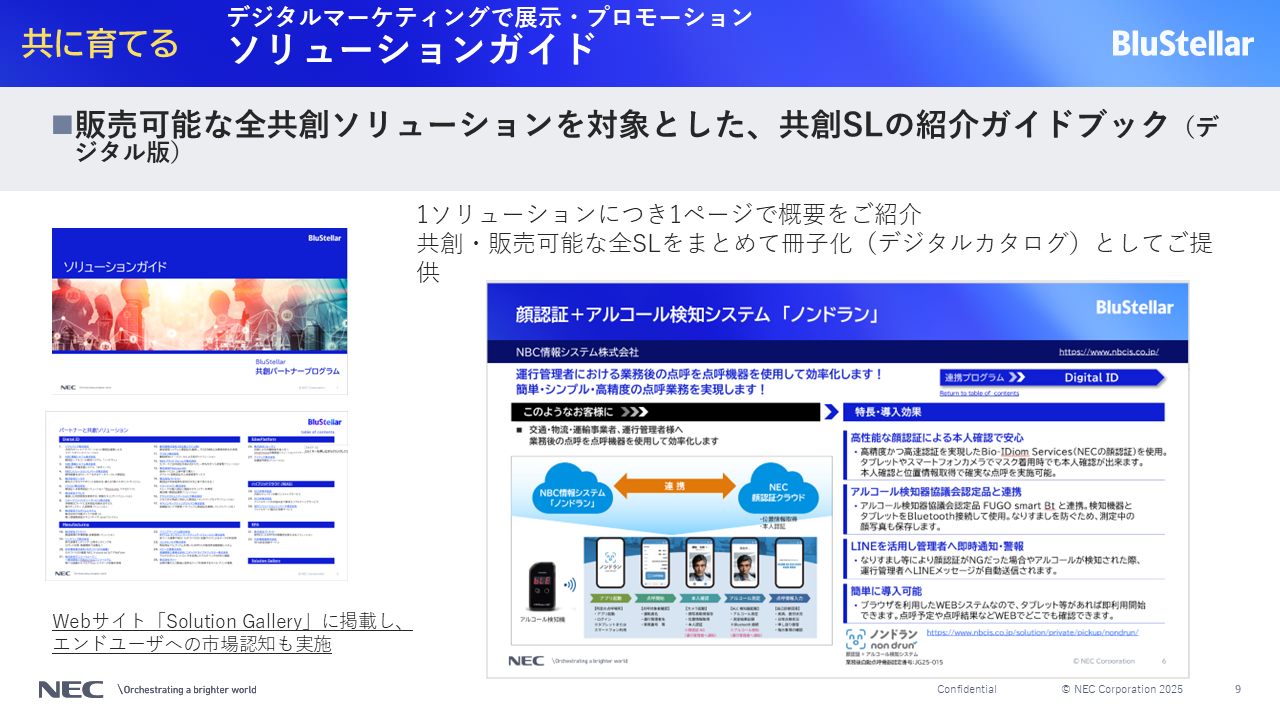1280x720 pixels.
Task: Open the https://www.nbcis.co.jp/ link
Action: [1108, 352]
